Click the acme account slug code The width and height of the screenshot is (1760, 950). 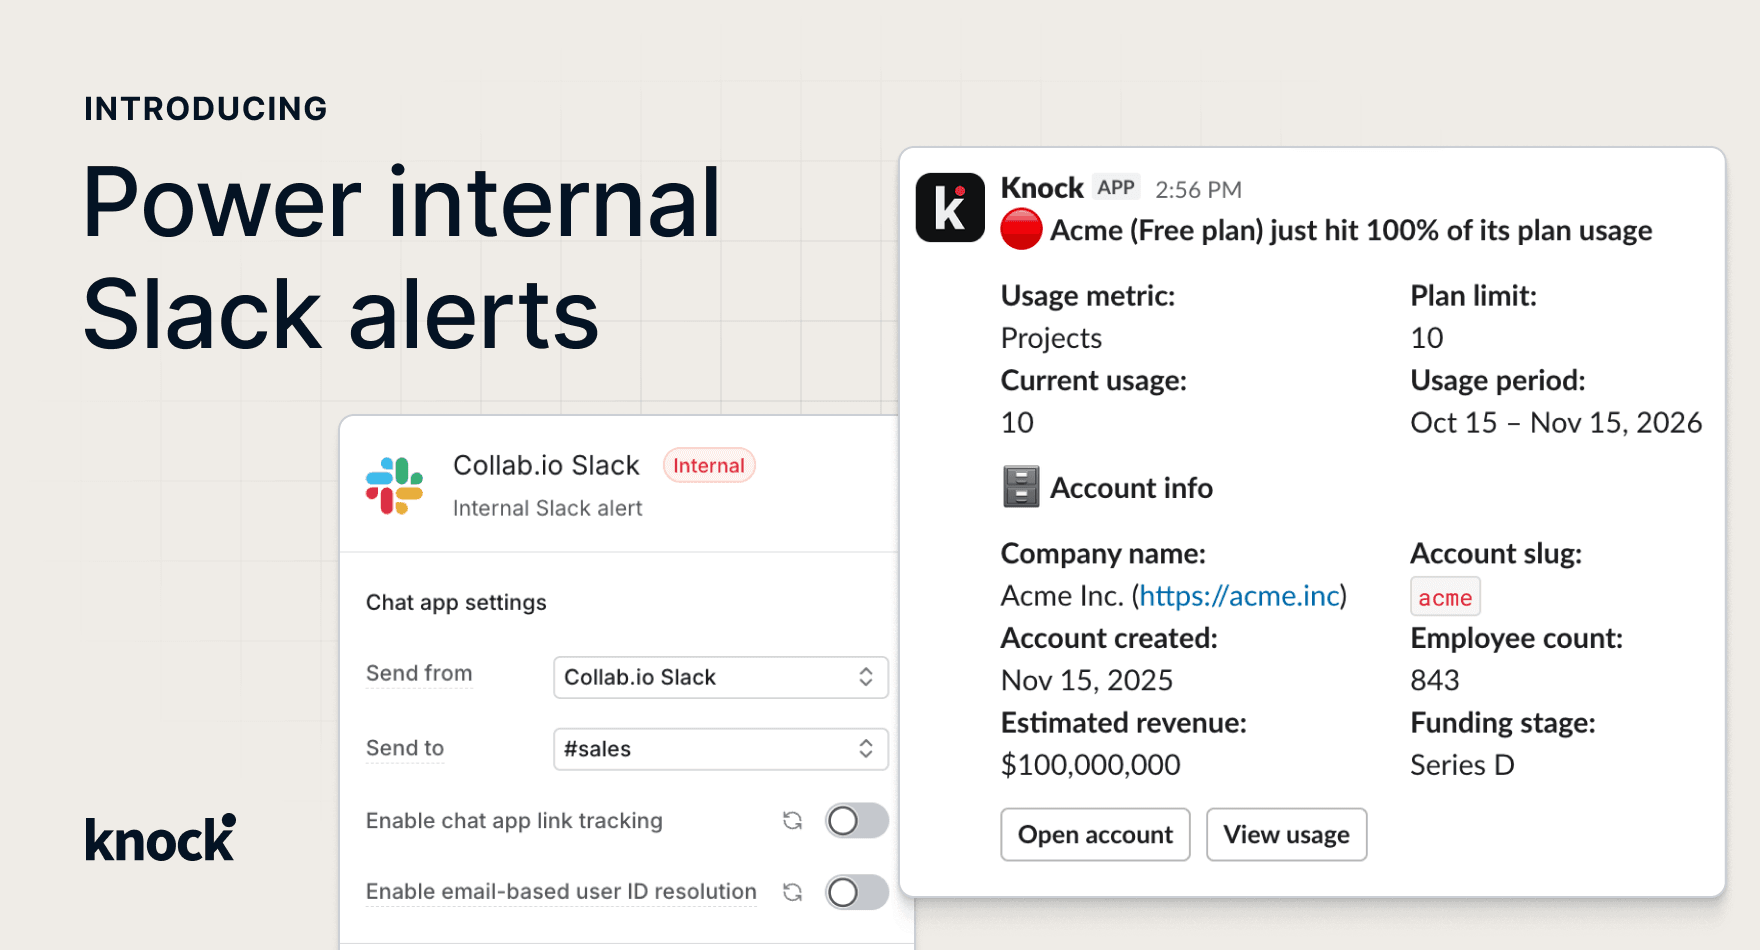click(x=1445, y=597)
